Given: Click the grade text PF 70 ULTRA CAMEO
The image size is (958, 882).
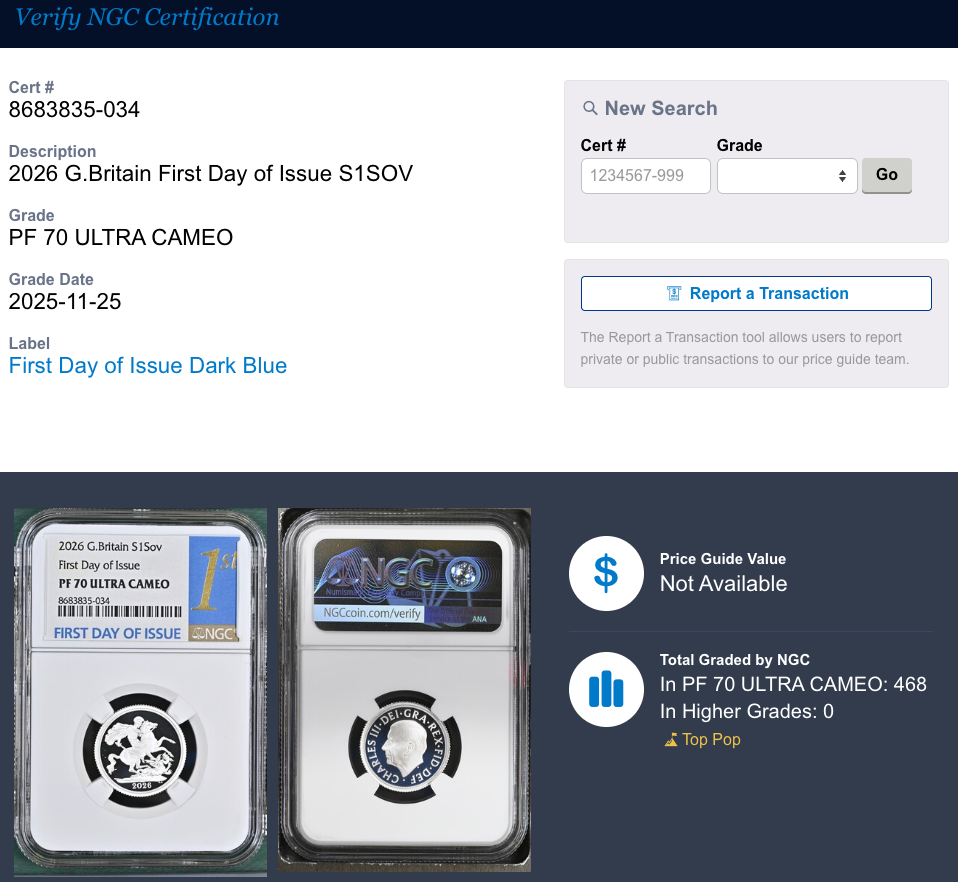Looking at the screenshot, I should pos(120,238).
